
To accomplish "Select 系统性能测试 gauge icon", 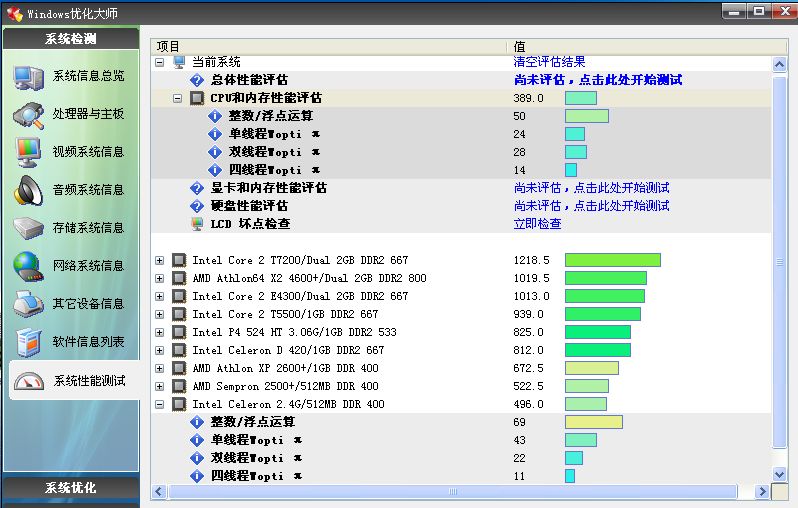I will (28, 381).
